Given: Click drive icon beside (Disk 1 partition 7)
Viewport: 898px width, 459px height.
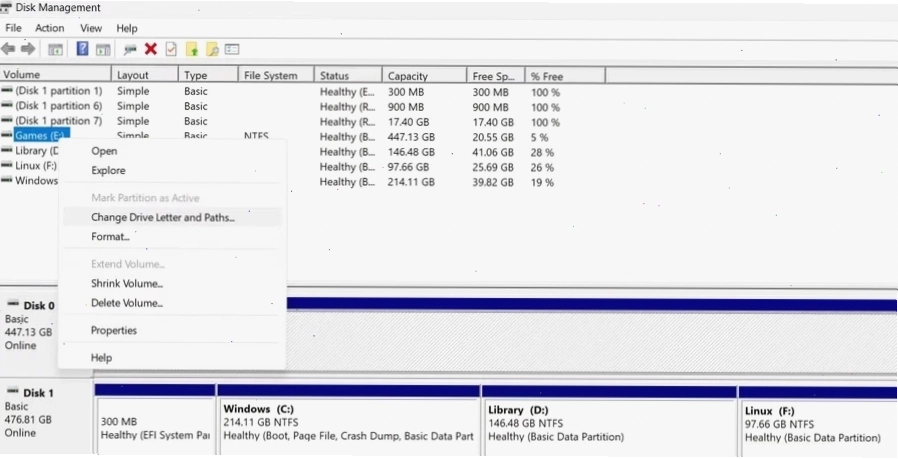Looking at the screenshot, I should click(x=7, y=120).
